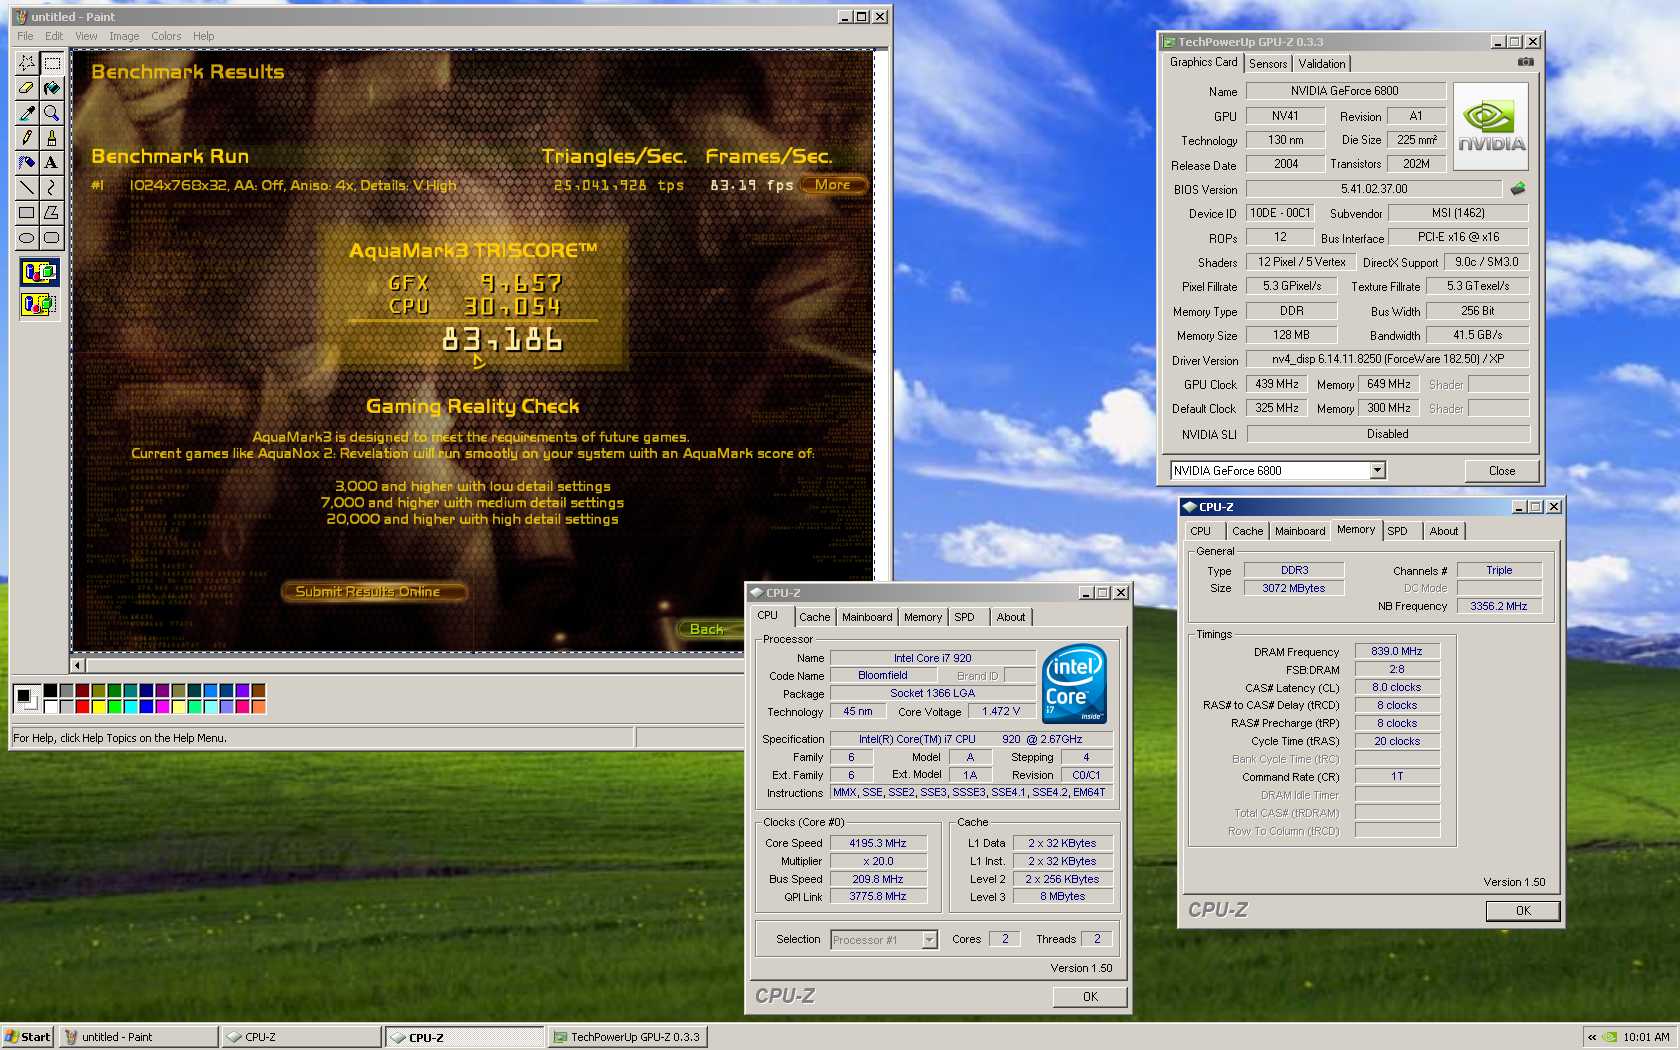Open the Image menu in Paint
This screenshot has width=1680, height=1050.
[124, 36]
